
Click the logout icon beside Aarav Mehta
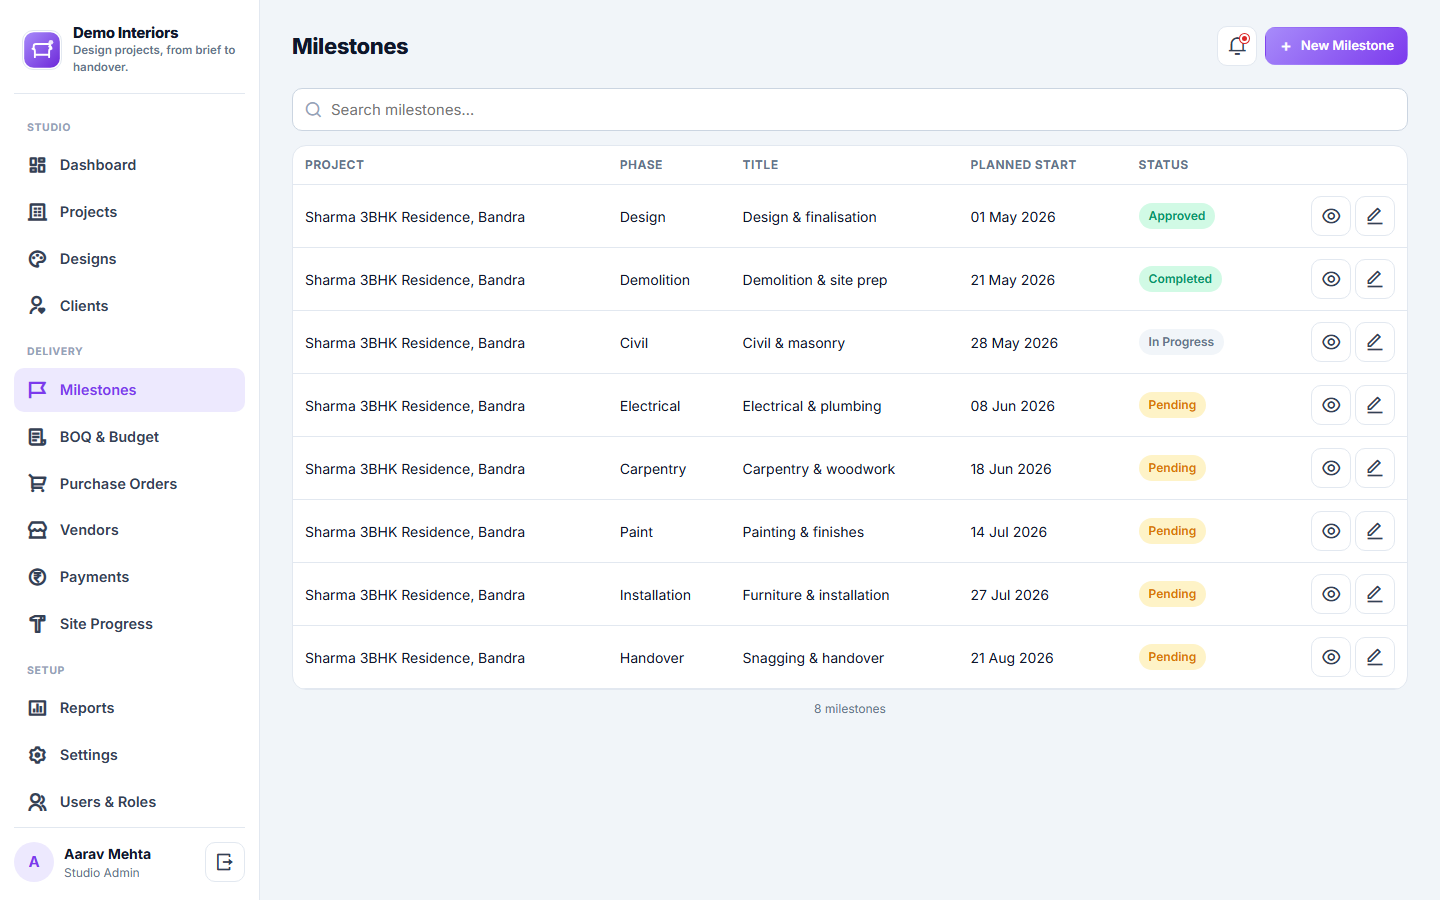(225, 862)
